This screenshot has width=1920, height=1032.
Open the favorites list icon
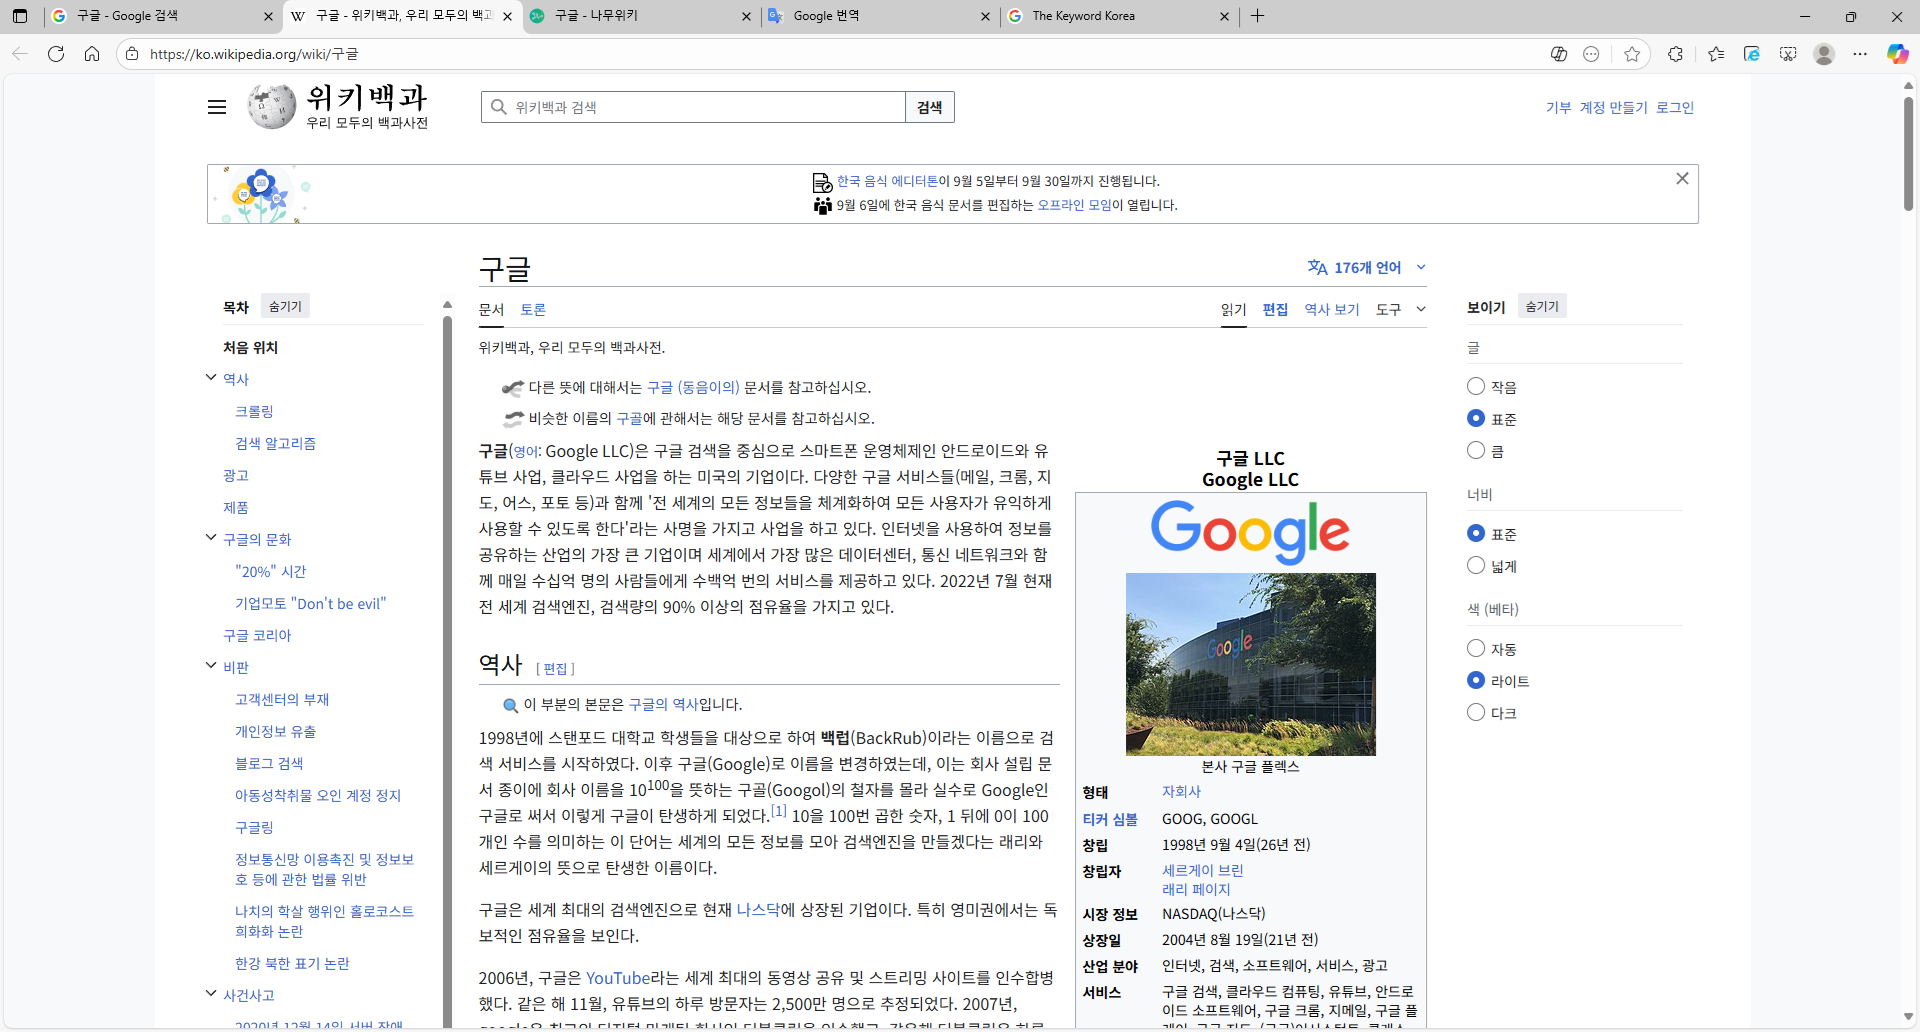1716,54
